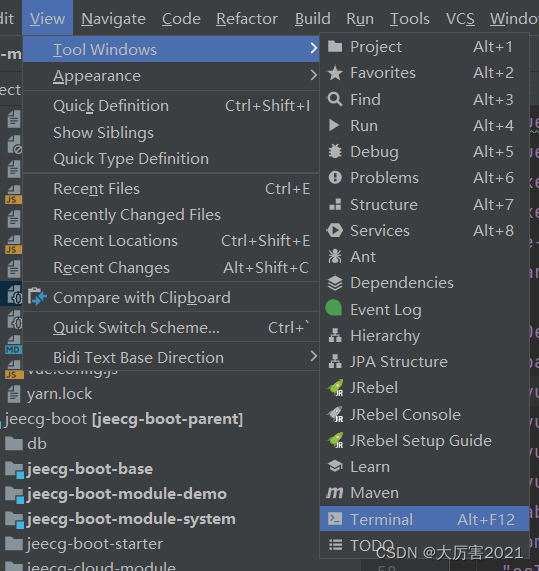Select Recent Locations
This screenshot has height=571, width=539.
(x=171, y=241)
